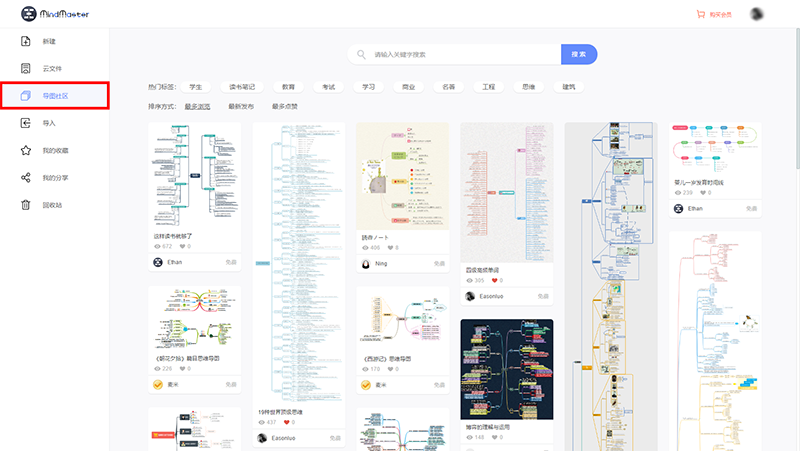Image resolution: width=800 pixels, height=451 pixels.
Task: Click 麦米 avatar under 《朝花夕拾》 card
Action: [158, 385]
